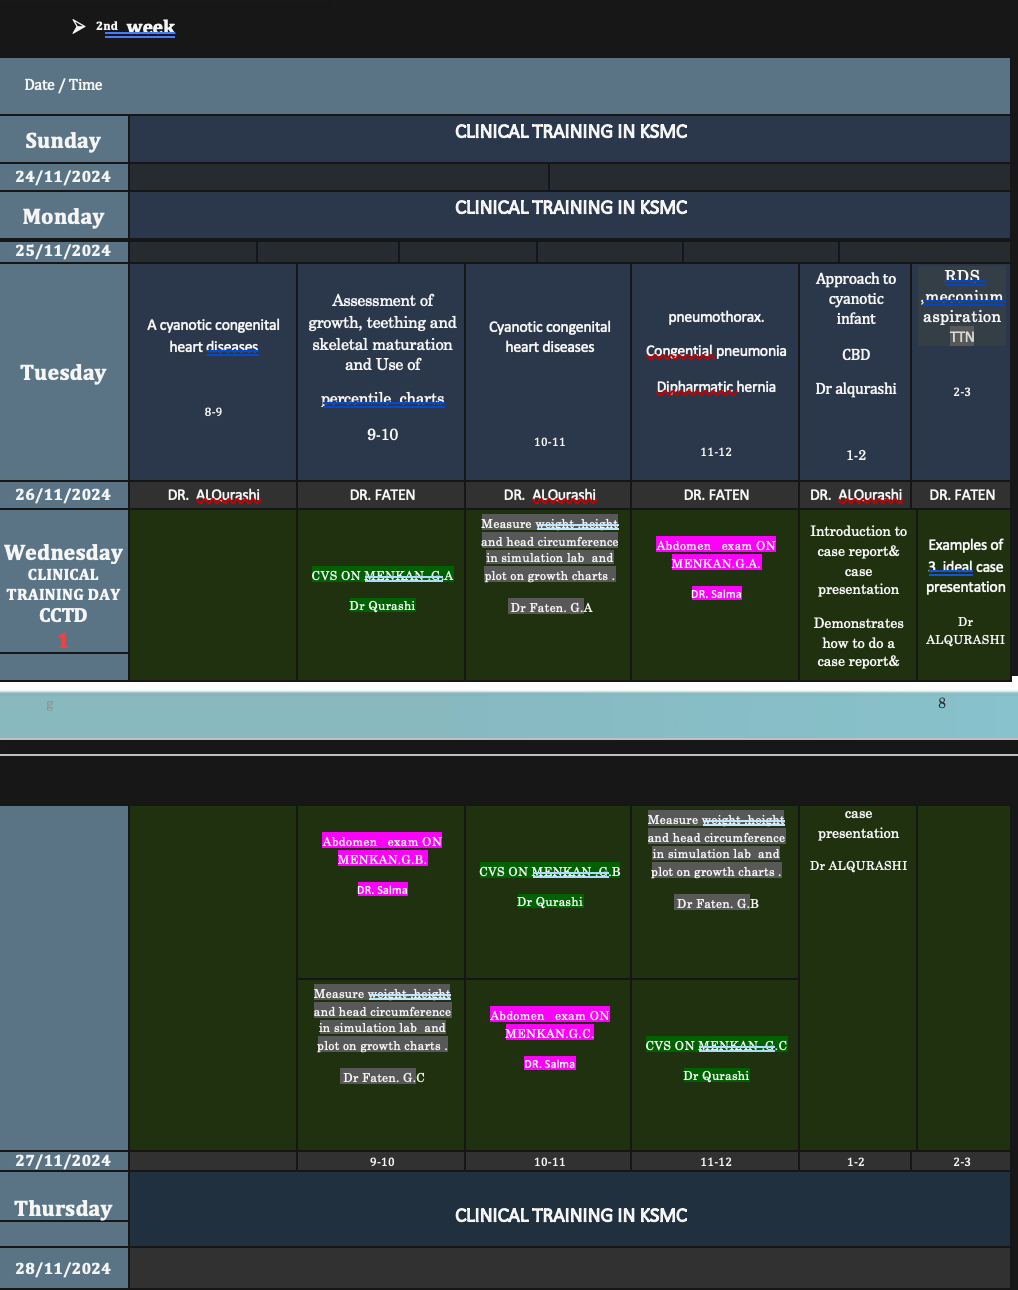
Task: Click page number 8 in the footer
Action: tap(941, 704)
